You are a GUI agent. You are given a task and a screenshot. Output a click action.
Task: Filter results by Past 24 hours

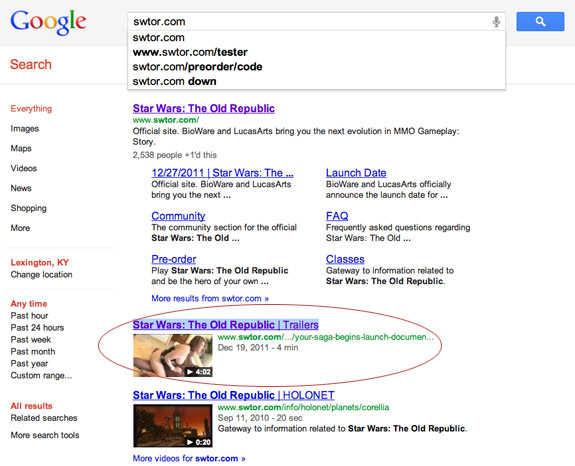(x=37, y=328)
